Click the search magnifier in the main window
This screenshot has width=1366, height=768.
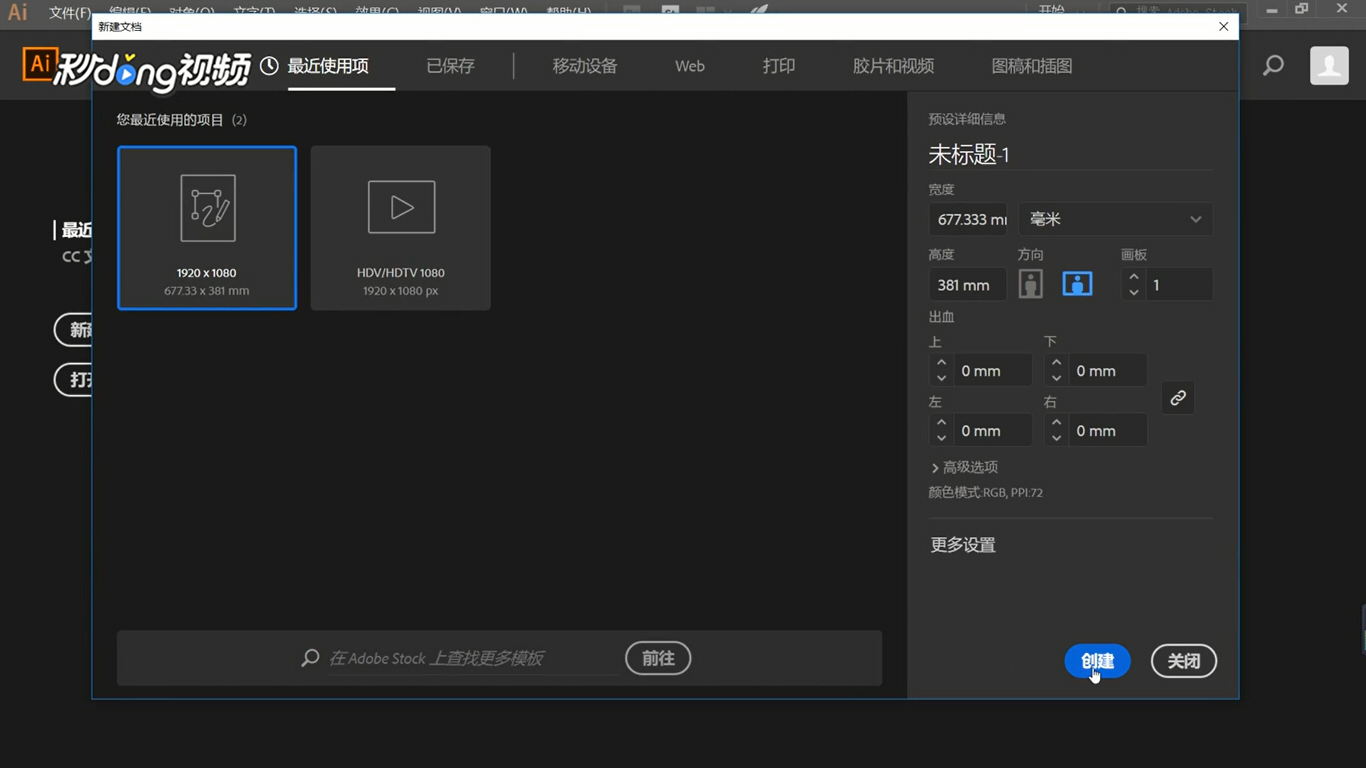pos(1273,66)
